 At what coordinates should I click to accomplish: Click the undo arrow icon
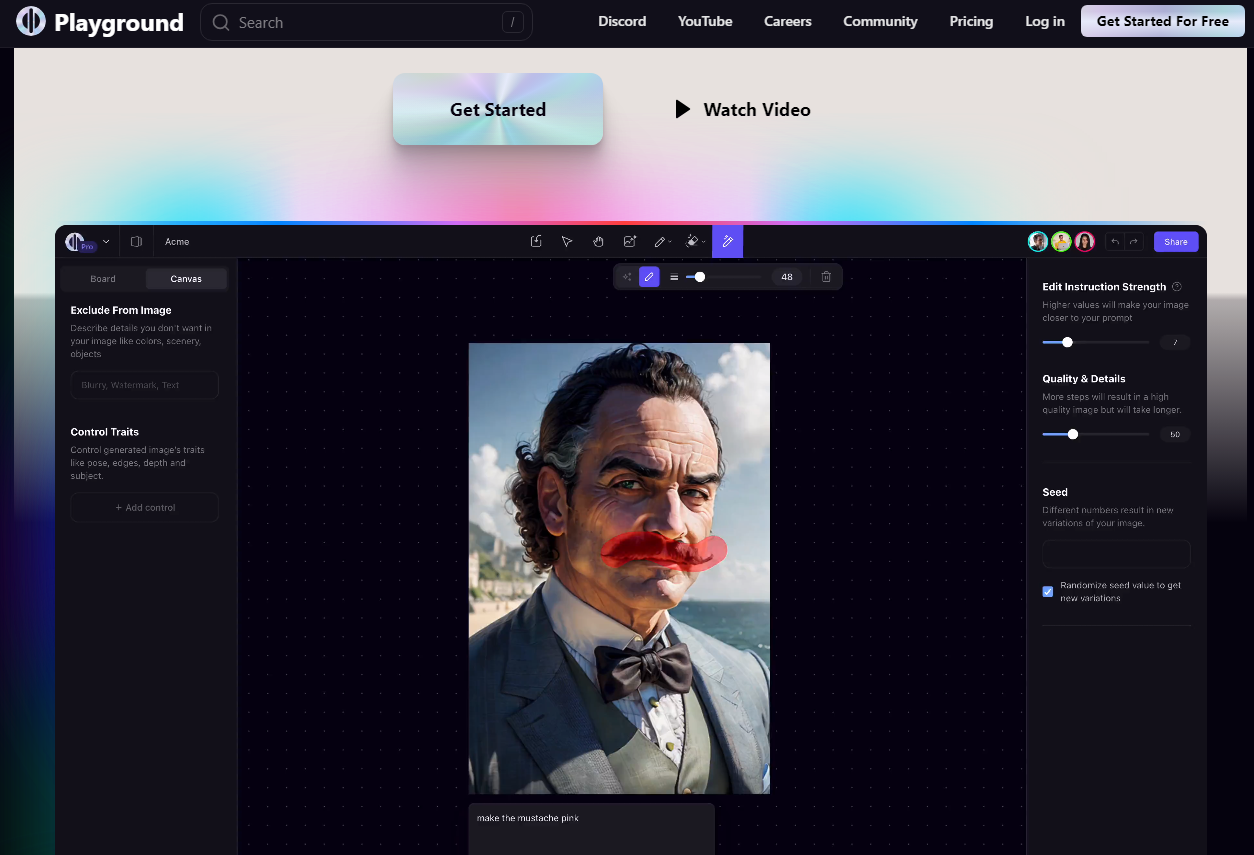1115,241
